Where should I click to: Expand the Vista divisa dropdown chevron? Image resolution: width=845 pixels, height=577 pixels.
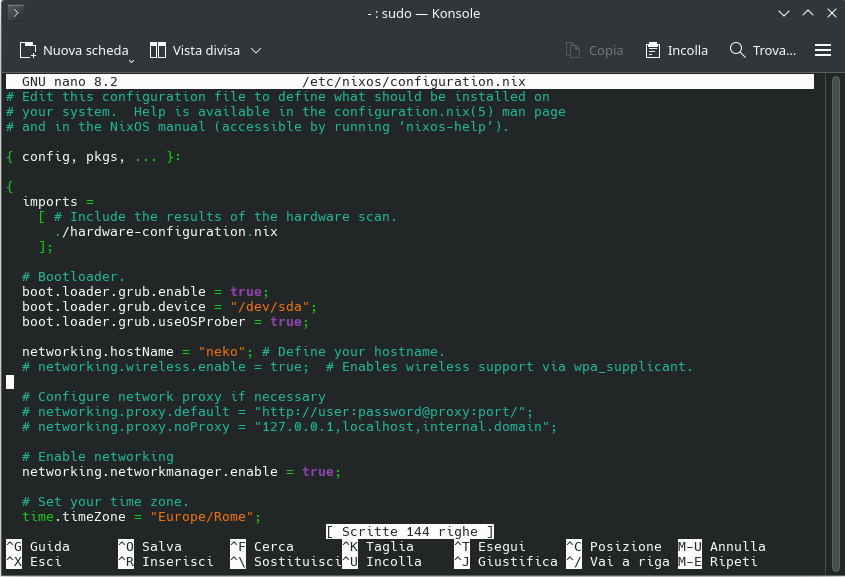point(256,50)
